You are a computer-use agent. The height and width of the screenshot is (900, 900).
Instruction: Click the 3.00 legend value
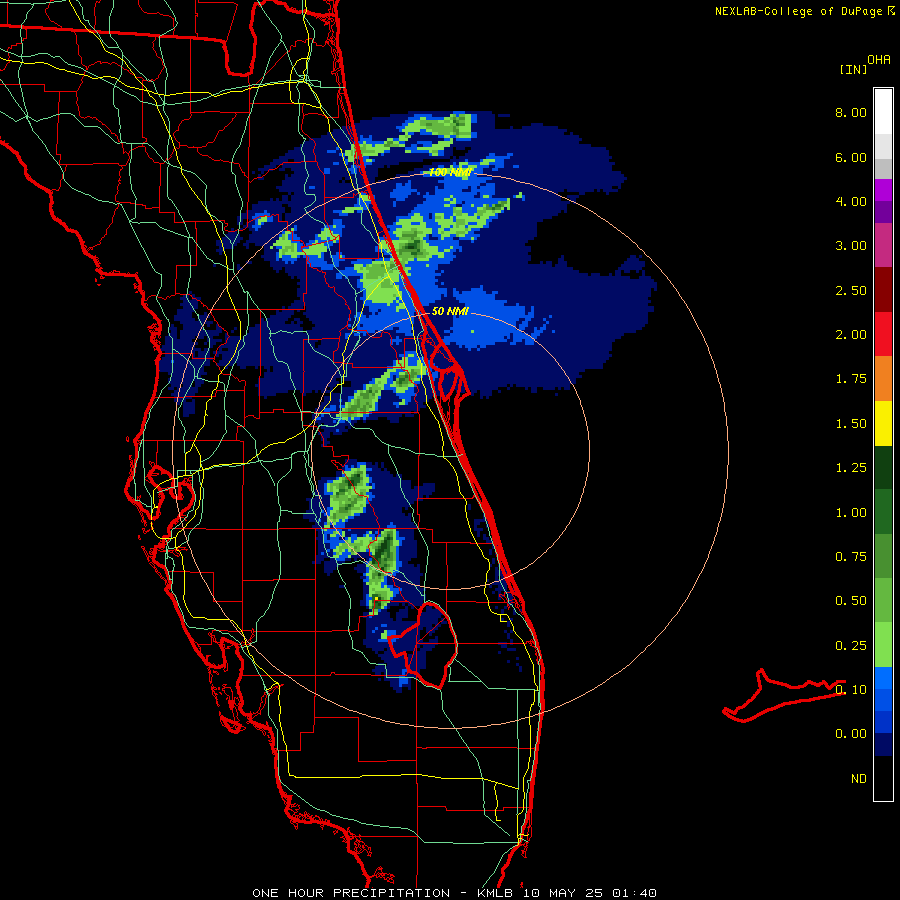851,246
